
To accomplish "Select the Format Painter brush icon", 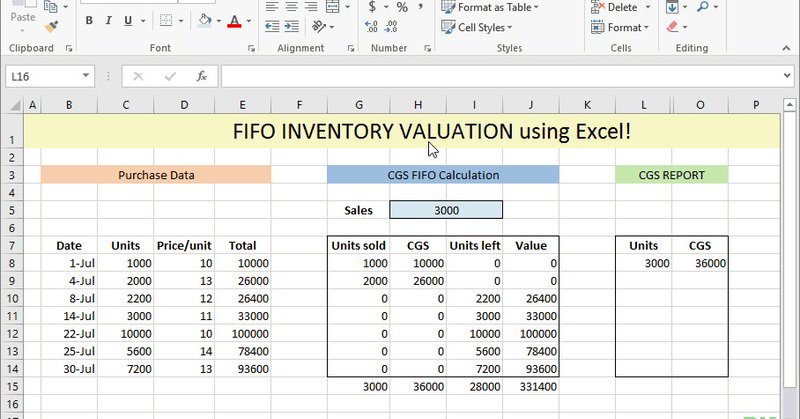I will [51, 27].
